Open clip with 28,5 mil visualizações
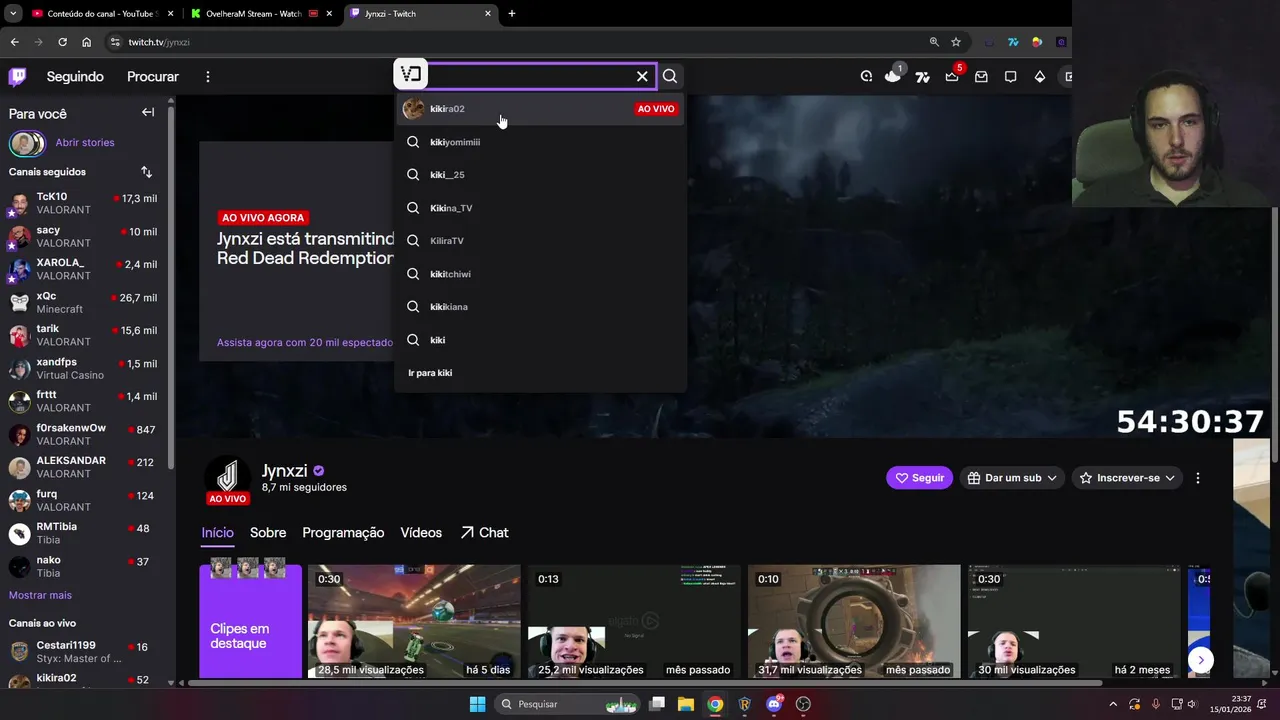This screenshot has width=1280, height=720. point(414,621)
